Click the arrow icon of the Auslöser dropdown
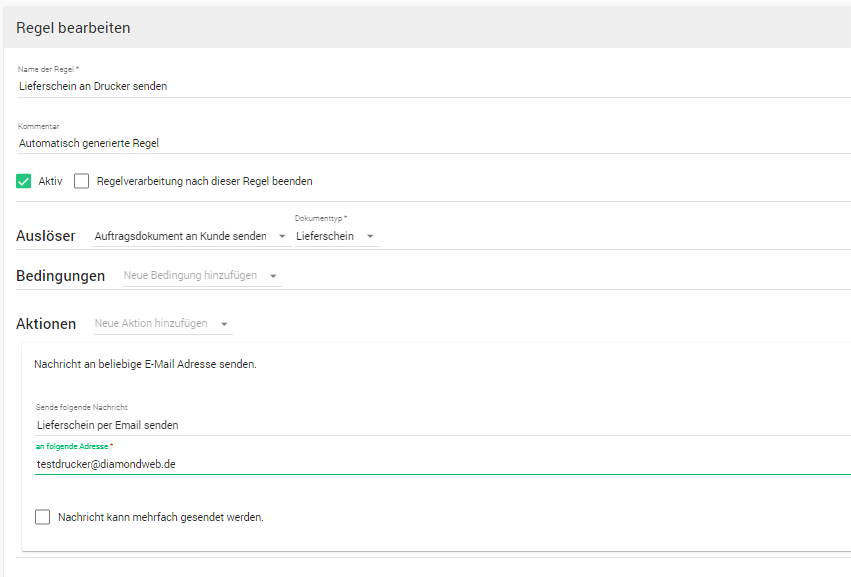 point(282,236)
